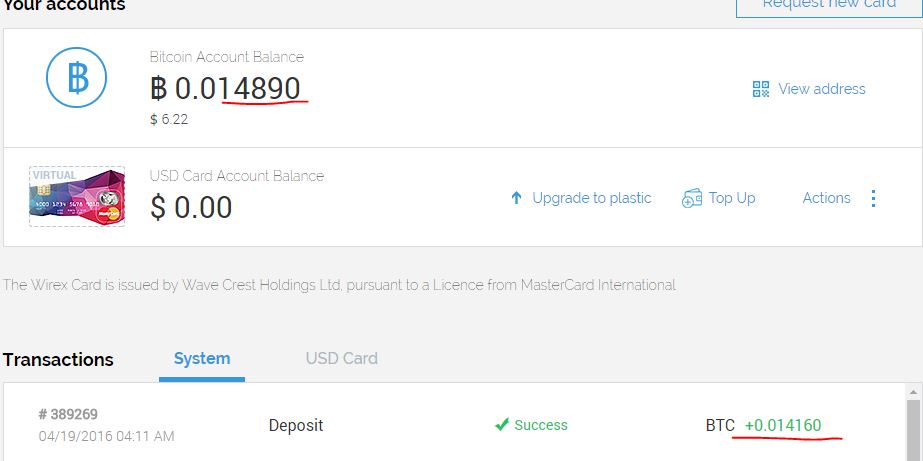
Task: Click the Bitcoin symbol before the balance
Action: [159, 88]
